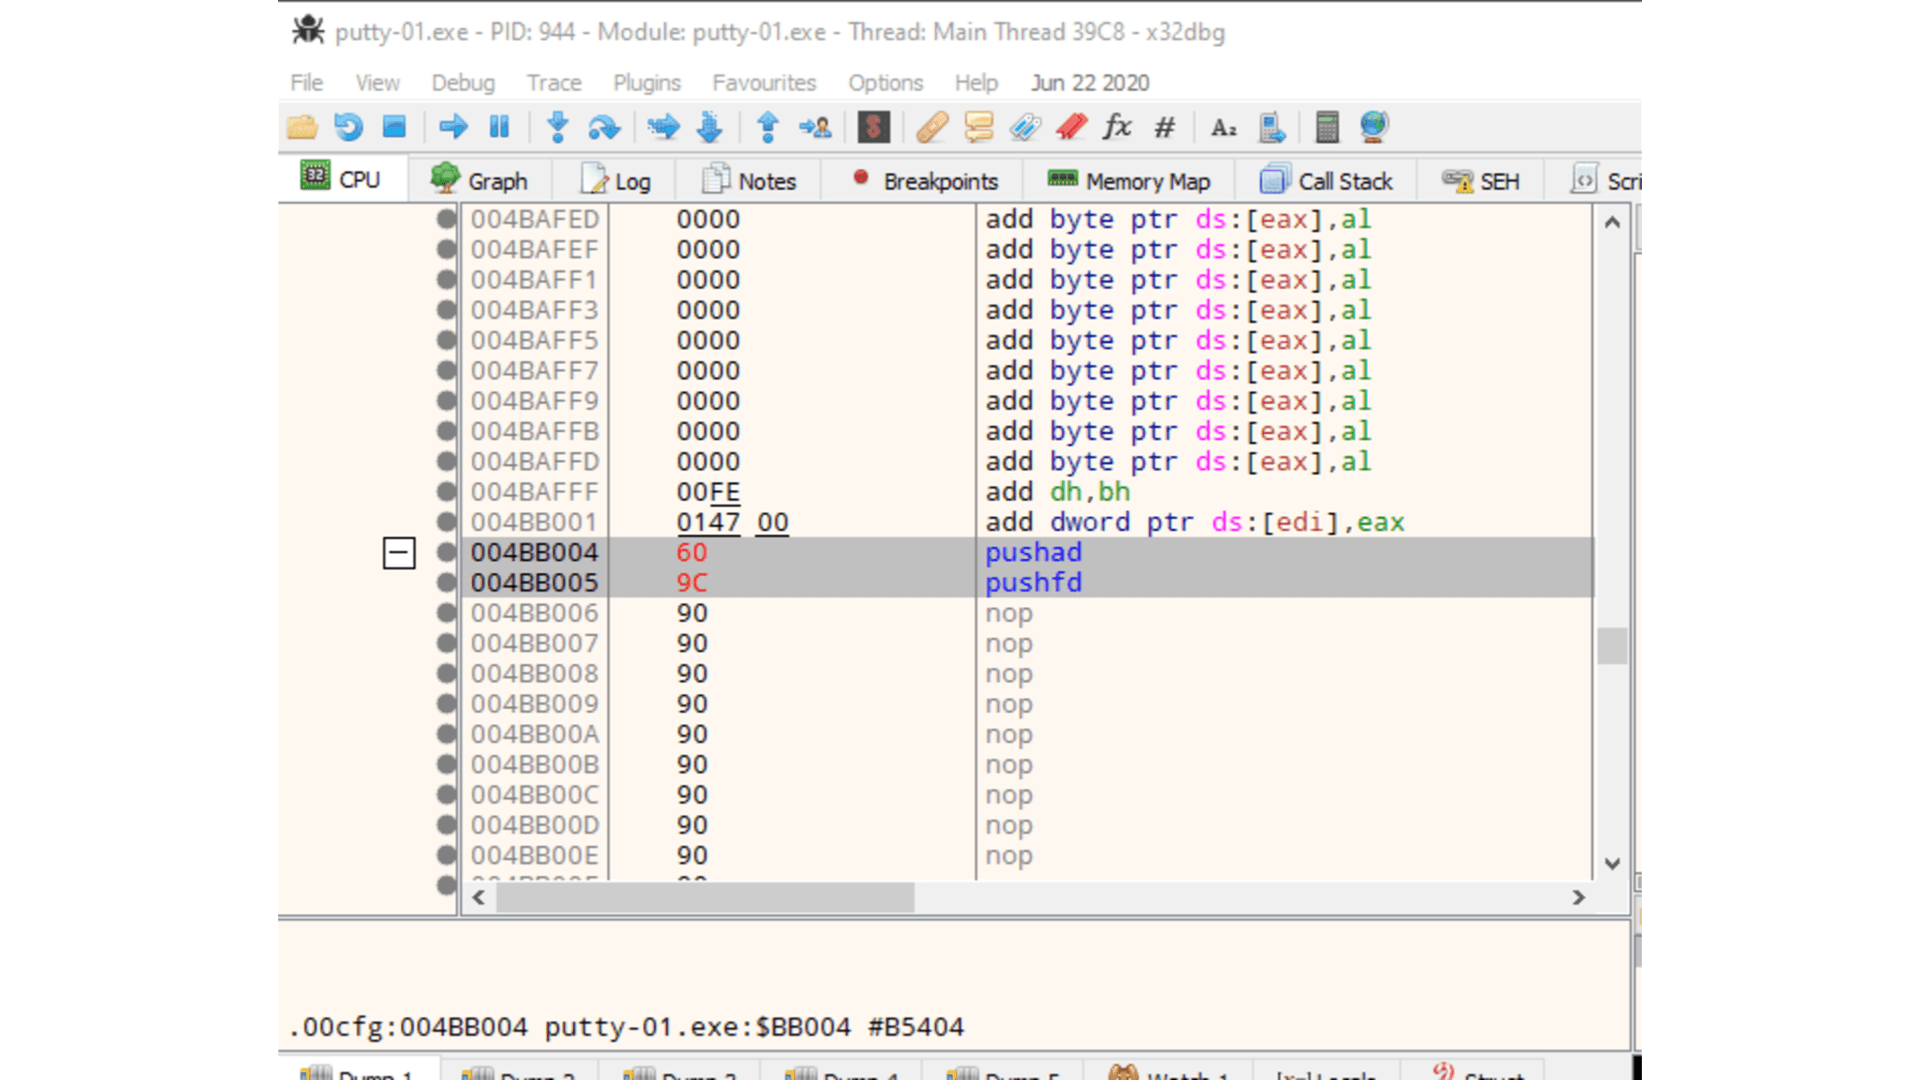
Task: Toggle breakpoint bullet at address 004BAFED
Action: pyautogui.click(x=446, y=219)
